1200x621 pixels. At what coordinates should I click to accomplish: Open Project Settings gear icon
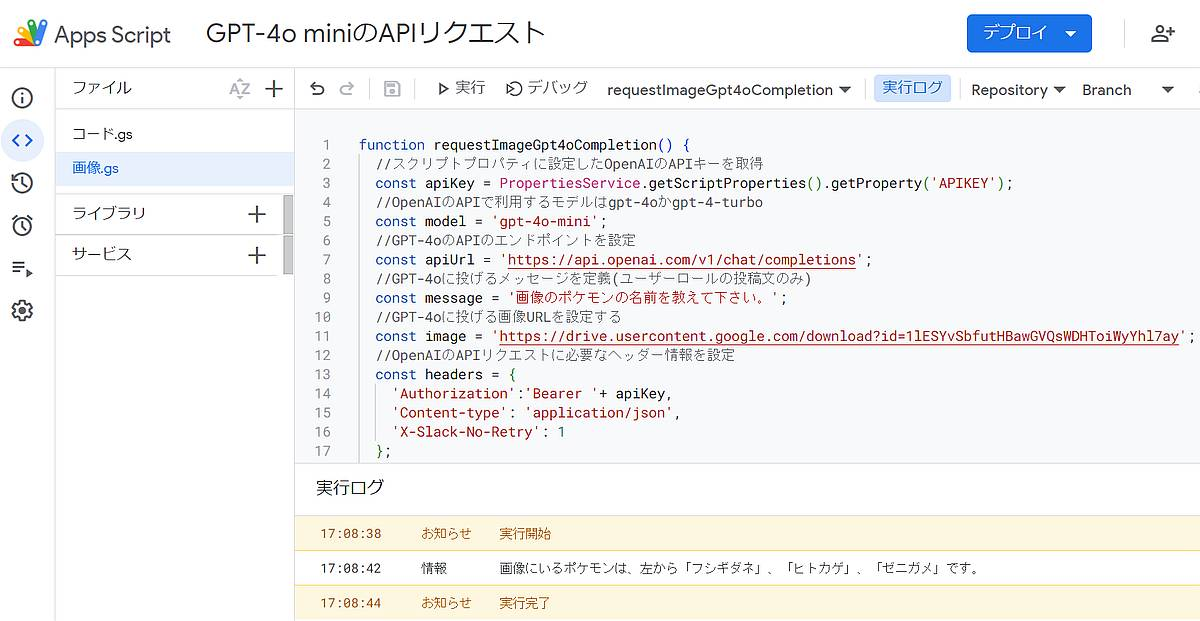[22, 311]
